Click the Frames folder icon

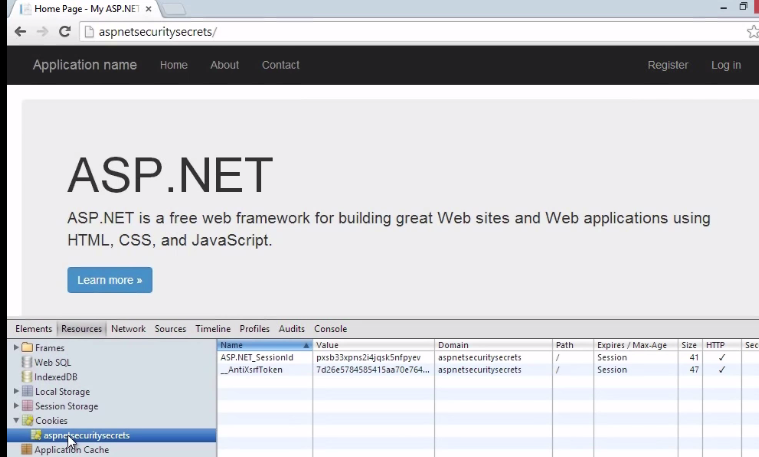click(x=27, y=348)
